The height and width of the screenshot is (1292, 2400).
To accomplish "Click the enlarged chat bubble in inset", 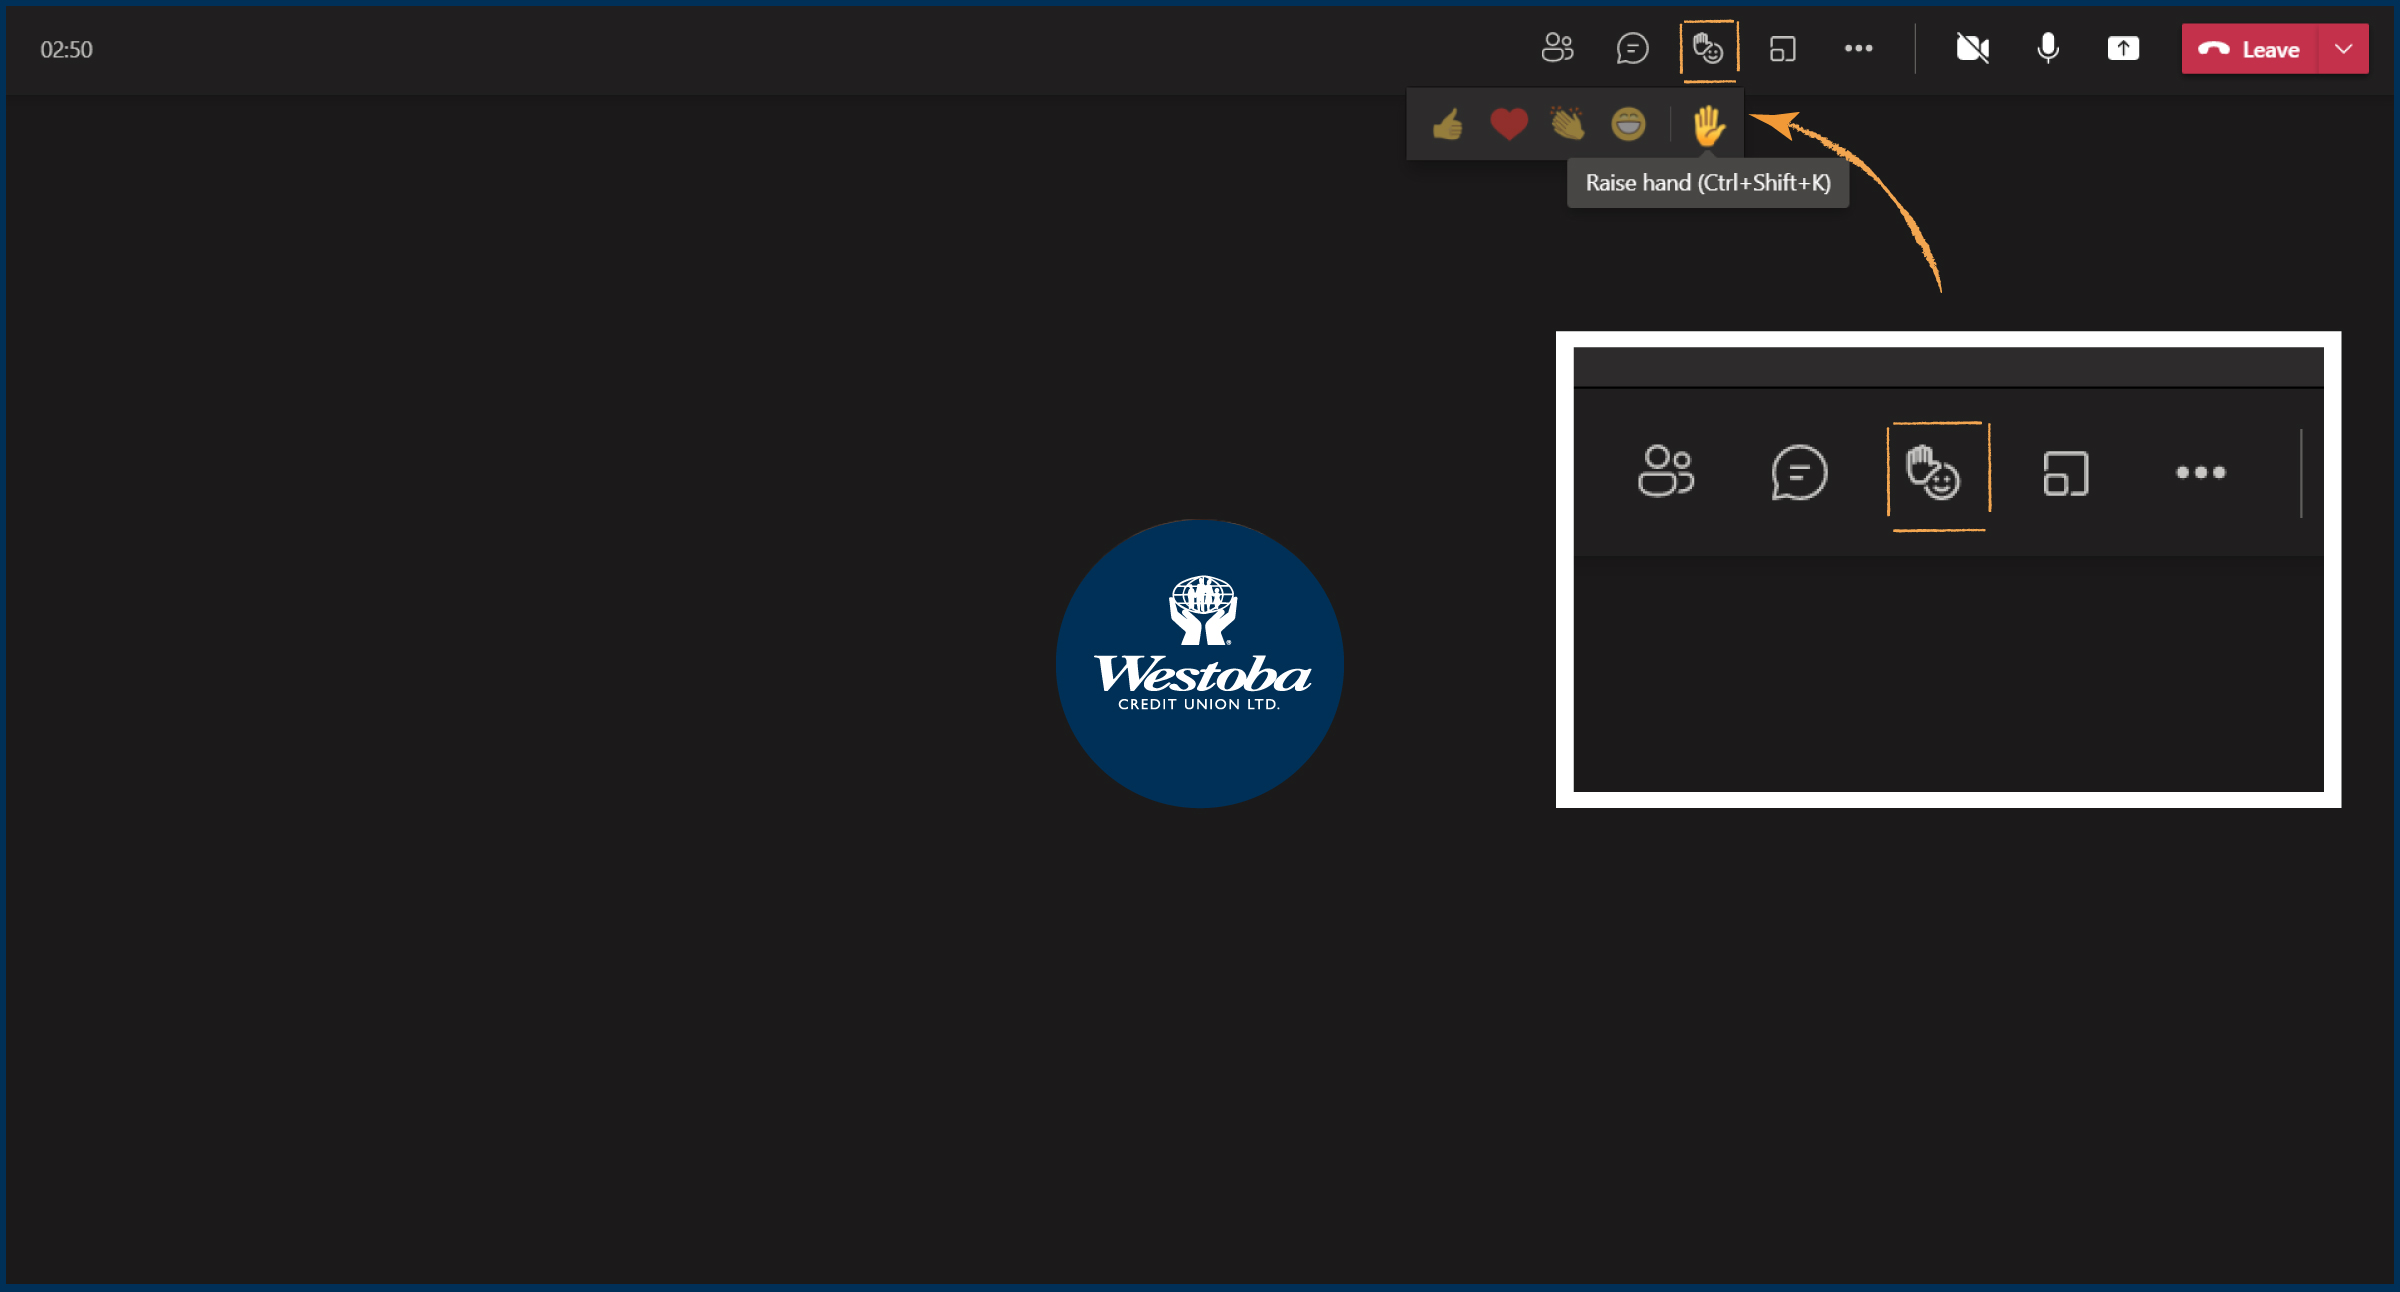I will click(x=1799, y=472).
